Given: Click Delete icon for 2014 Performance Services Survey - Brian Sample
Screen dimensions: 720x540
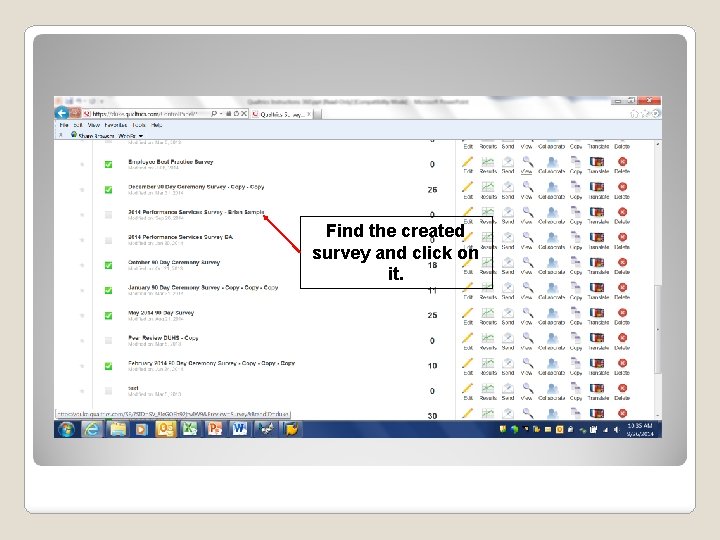Looking at the screenshot, I should point(622,212).
